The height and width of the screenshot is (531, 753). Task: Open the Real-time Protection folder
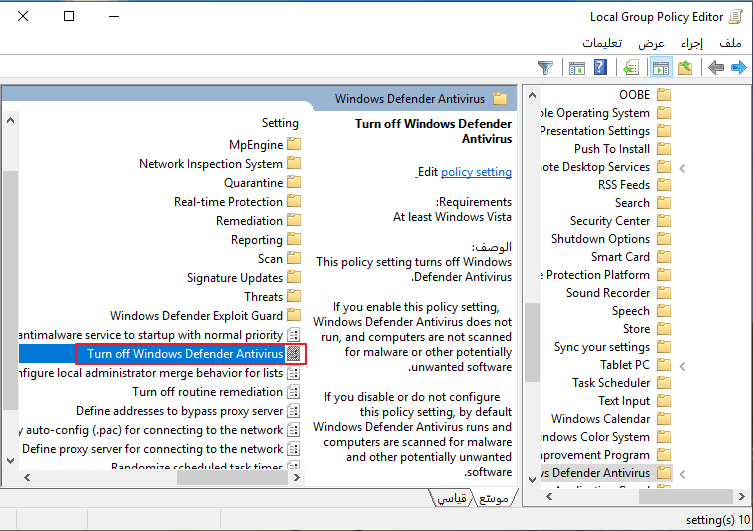pyautogui.click(x=228, y=202)
